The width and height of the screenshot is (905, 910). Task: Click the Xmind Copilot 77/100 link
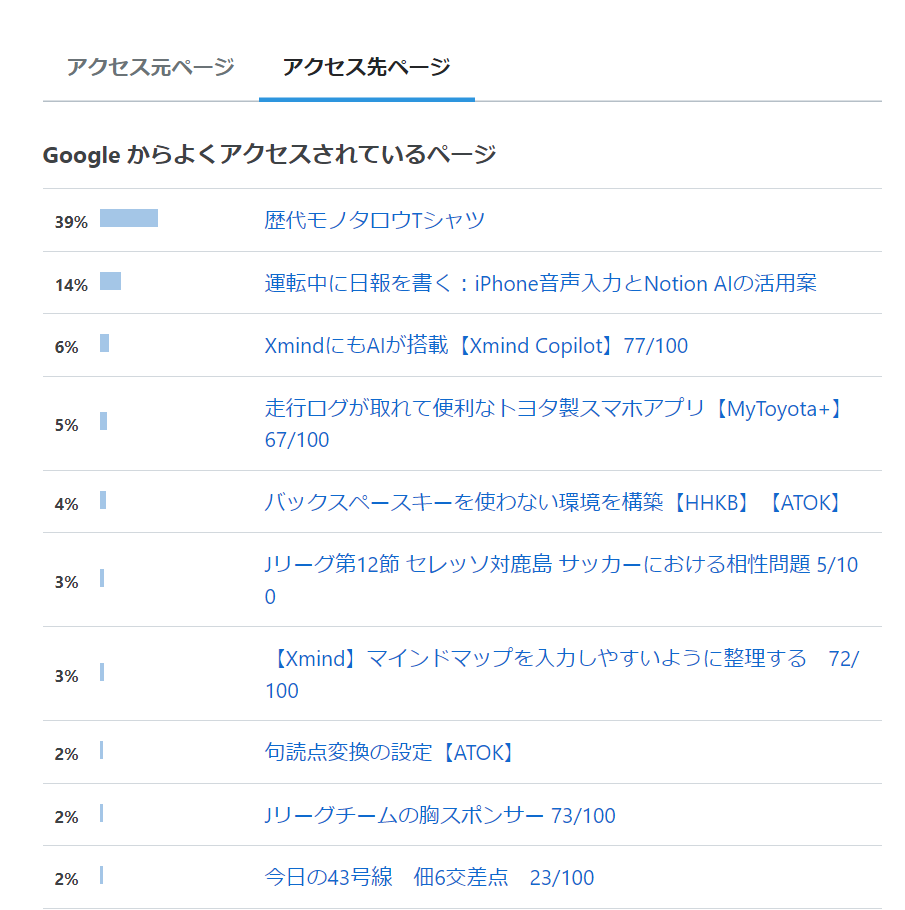point(476,346)
